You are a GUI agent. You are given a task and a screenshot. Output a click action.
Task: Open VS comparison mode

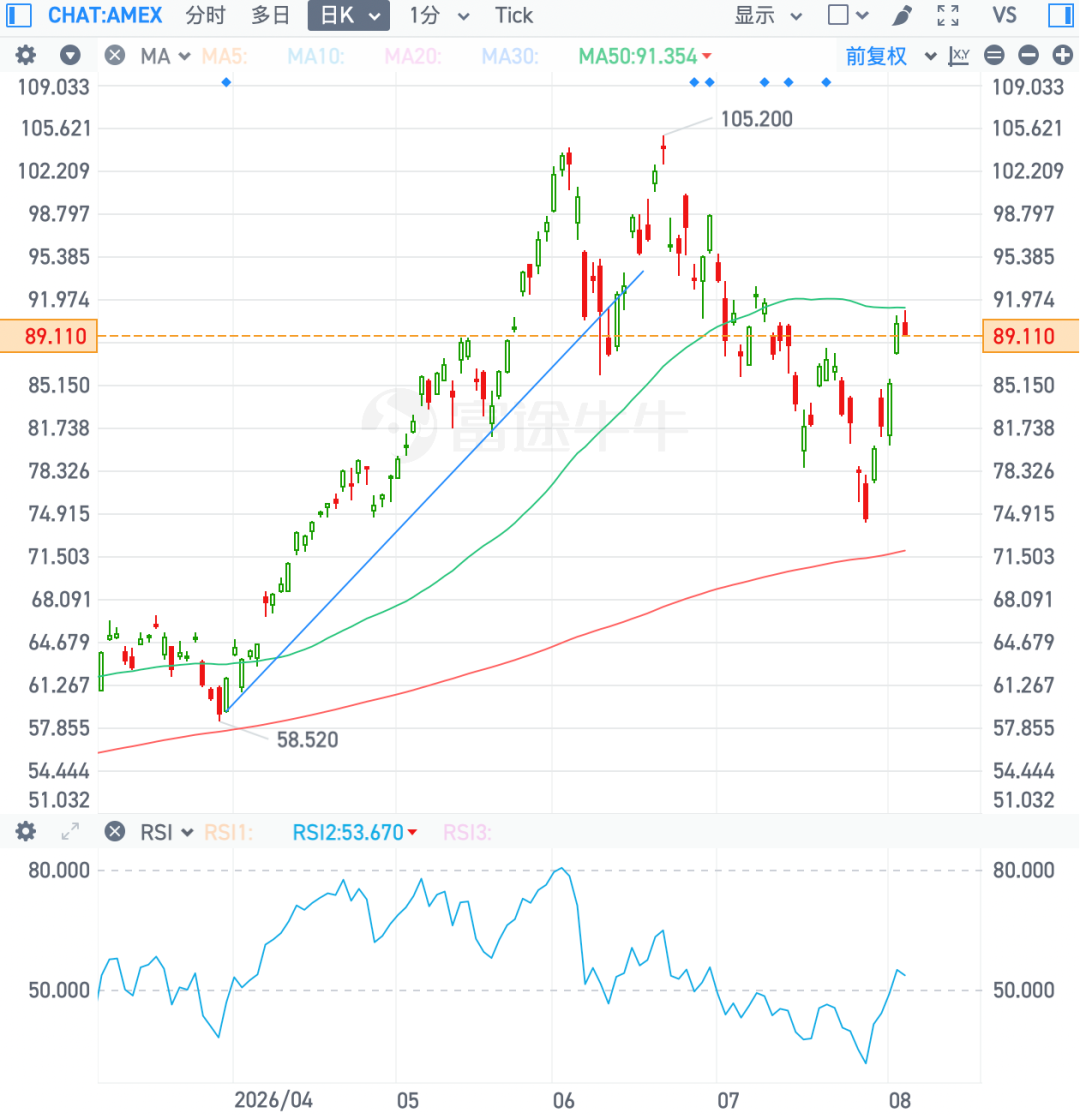pyautogui.click(x=1004, y=15)
